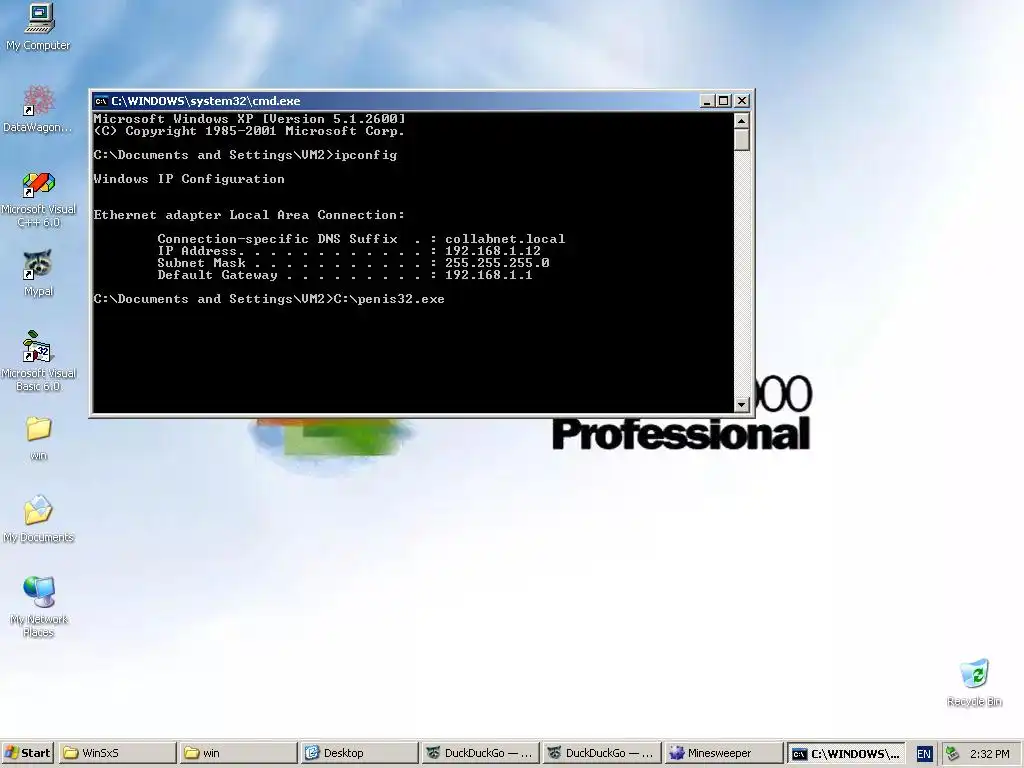Click the C:\WINDOWS cmd taskbar button
1024x768 pixels.
[x=846, y=754]
